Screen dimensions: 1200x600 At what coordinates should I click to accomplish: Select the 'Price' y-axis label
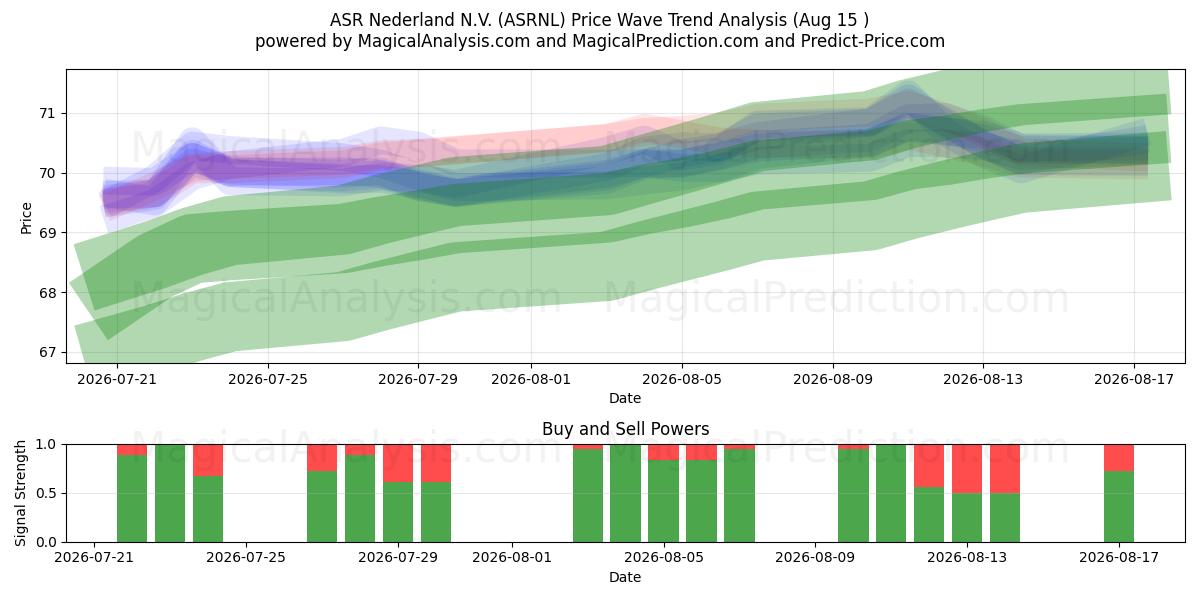tap(26, 218)
